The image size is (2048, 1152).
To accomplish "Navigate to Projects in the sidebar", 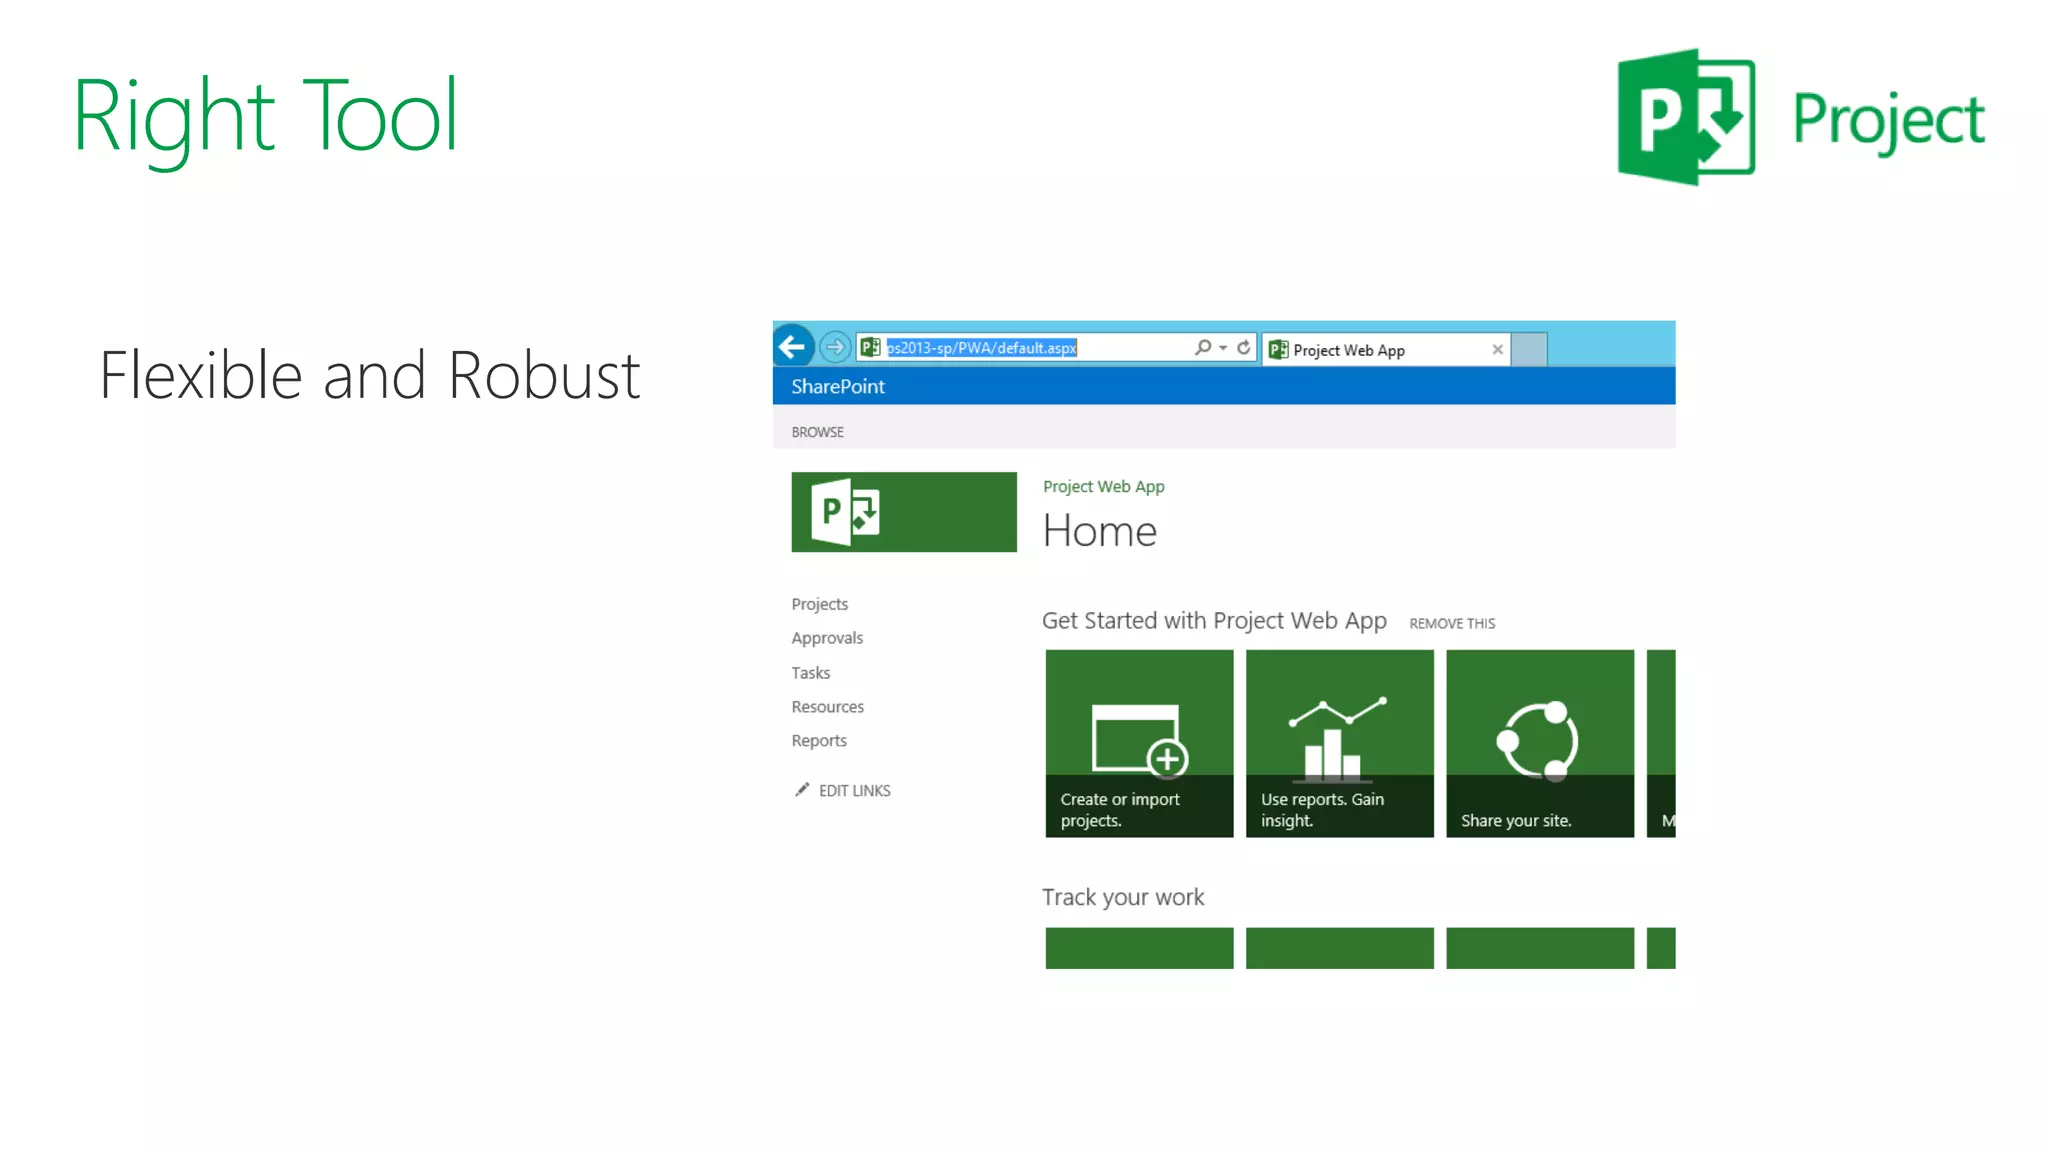I will tap(819, 604).
